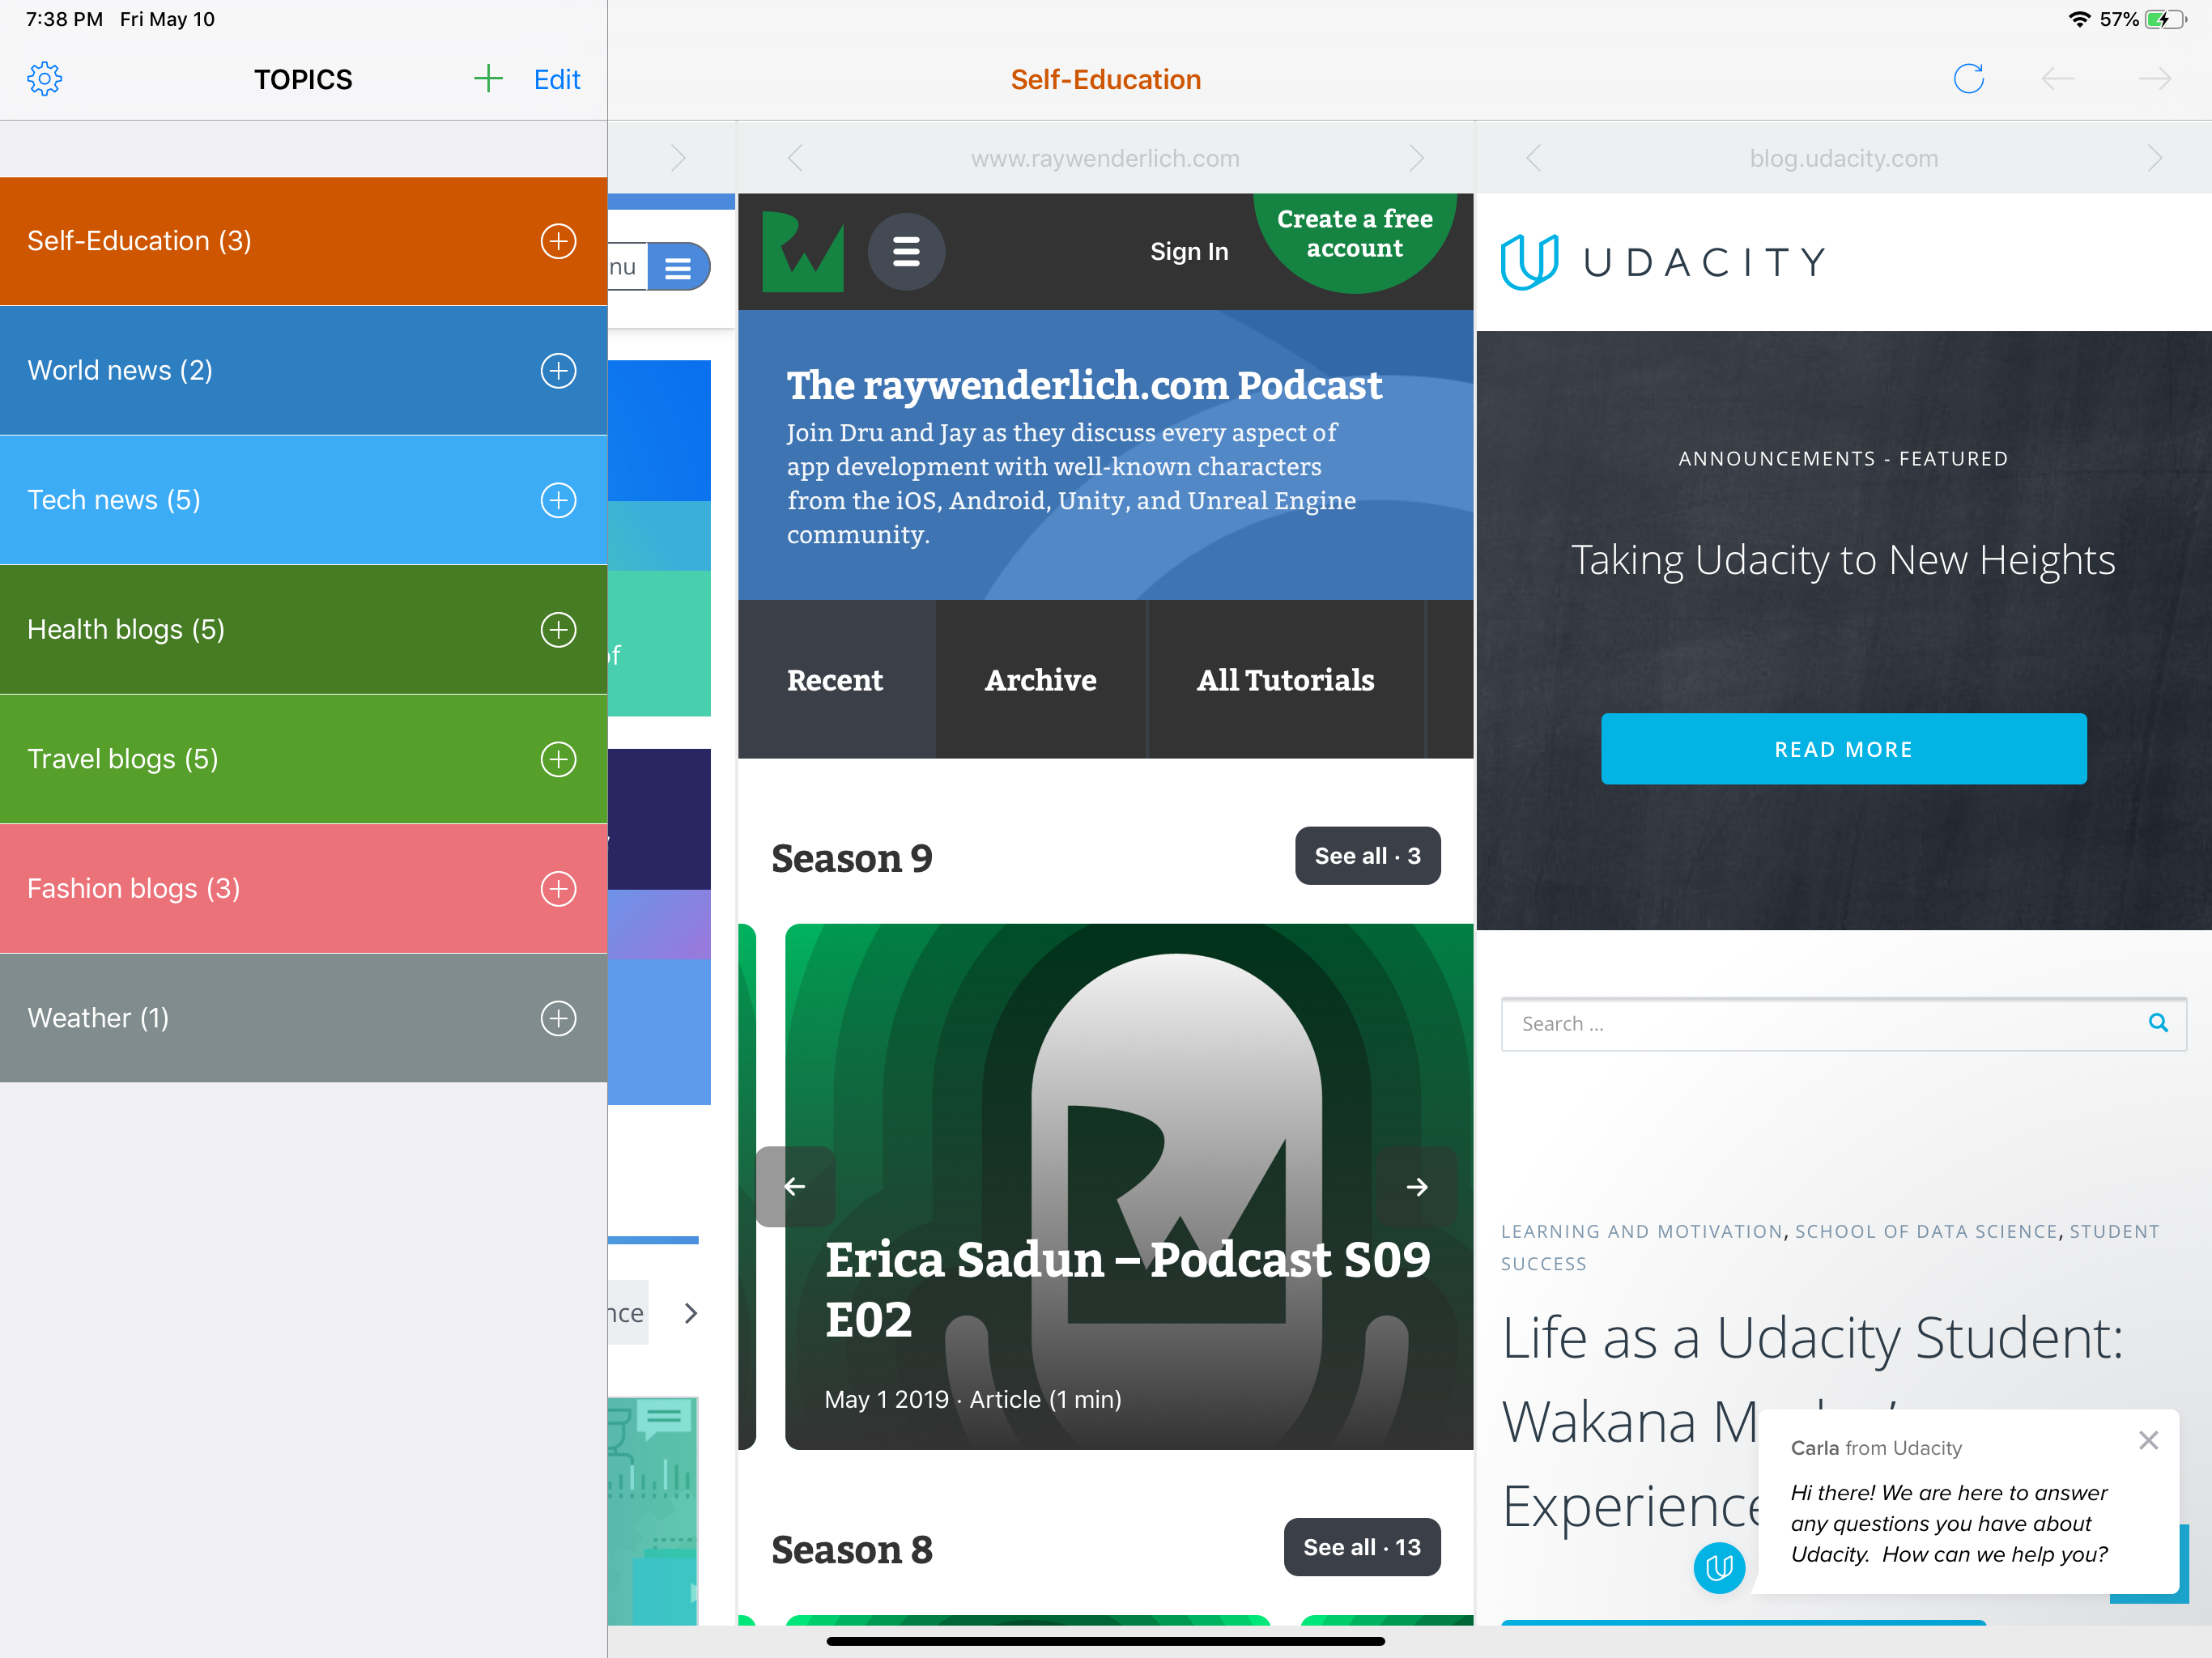Image resolution: width=2212 pixels, height=1658 pixels.
Task: Open the Archive tab on raywenderlich
Action: pos(1041,680)
